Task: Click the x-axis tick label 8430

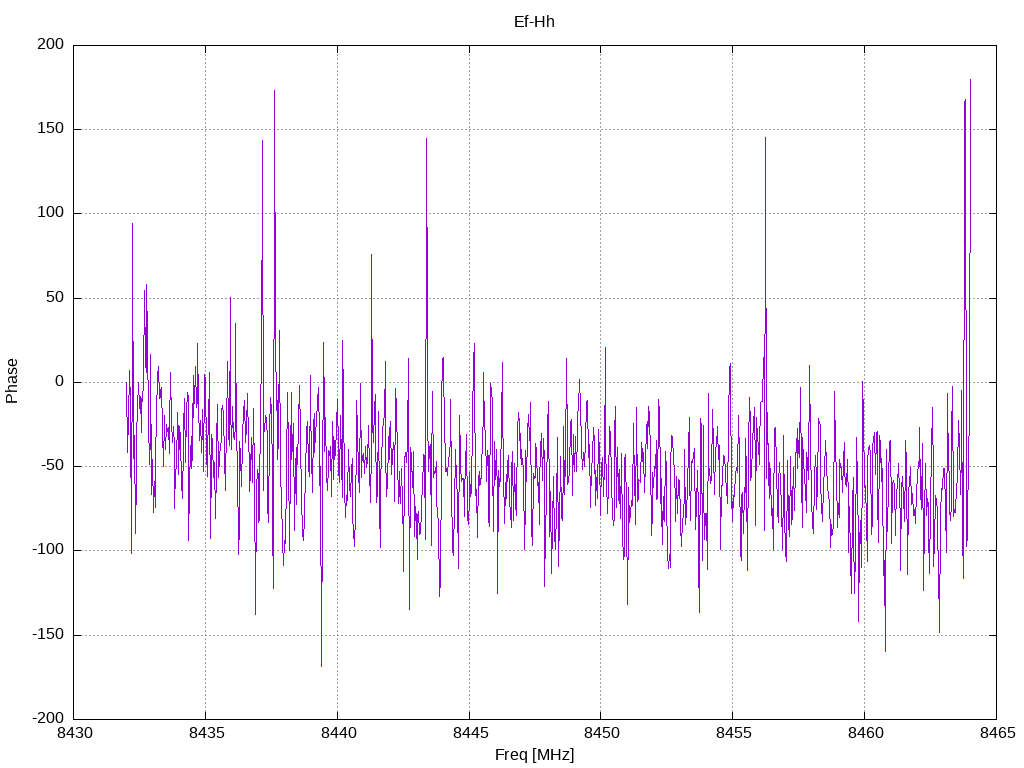Action: [x=74, y=733]
